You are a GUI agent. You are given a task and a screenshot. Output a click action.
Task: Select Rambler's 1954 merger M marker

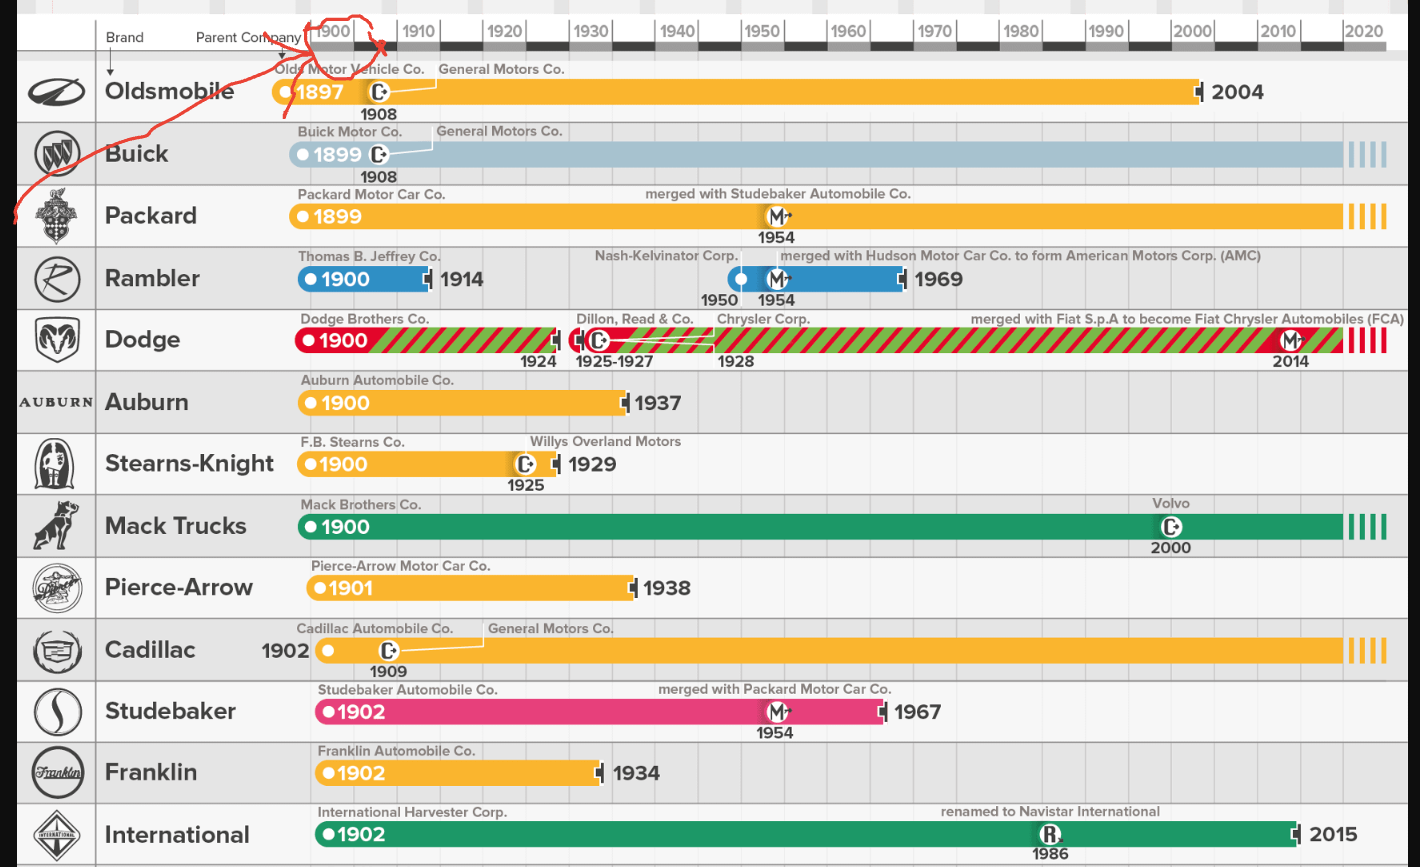[x=777, y=279]
